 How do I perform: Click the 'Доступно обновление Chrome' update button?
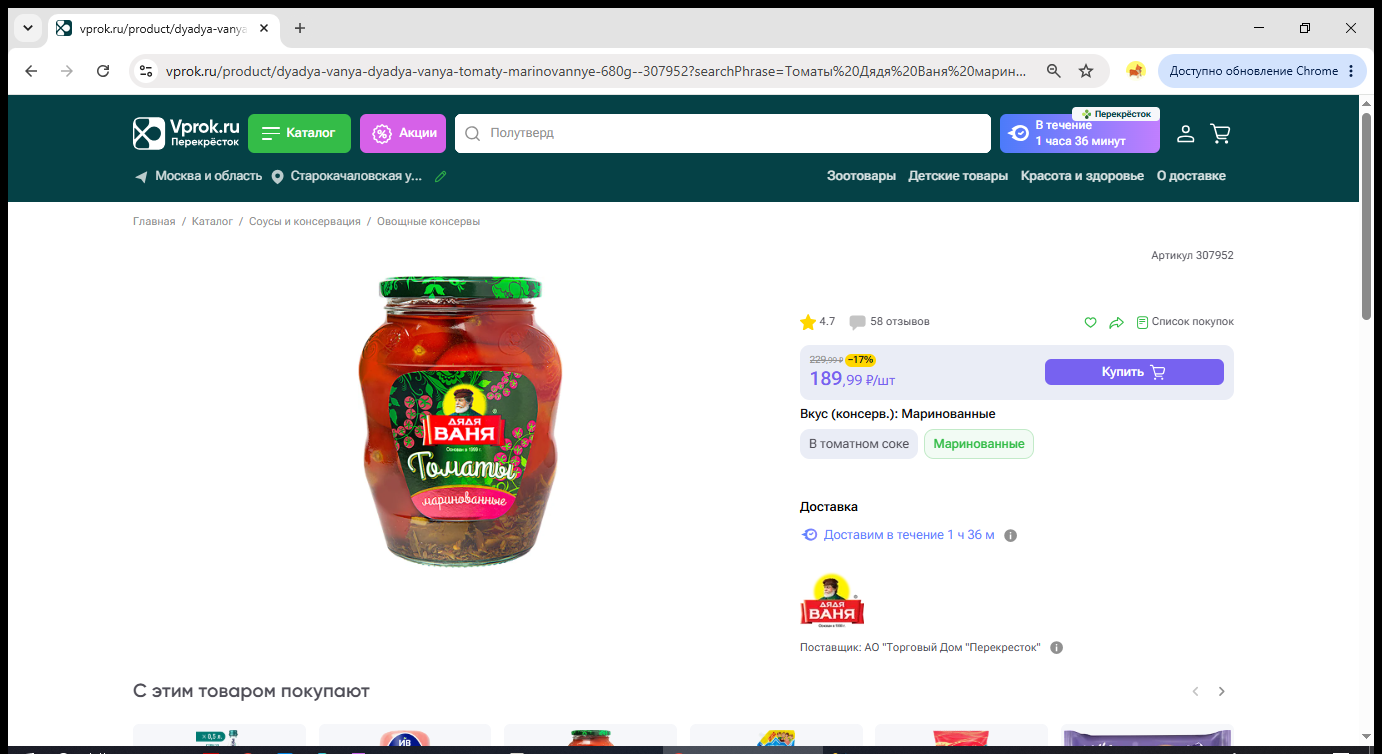pos(1263,71)
